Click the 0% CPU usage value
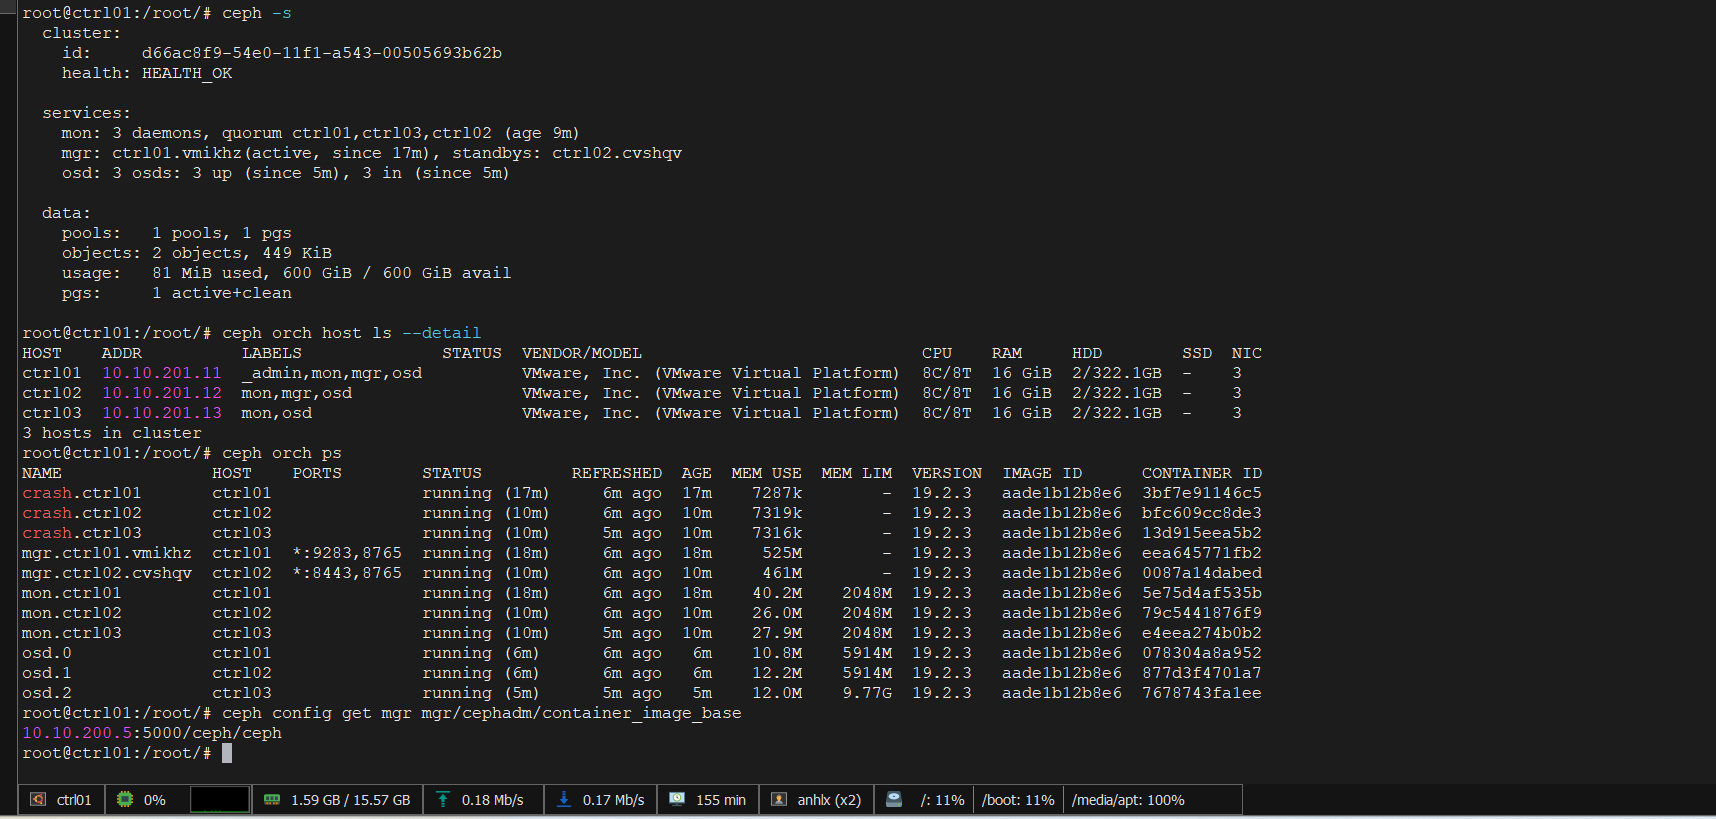The height and width of the screenshot is (819, 1716). click(x=155, y=800)
